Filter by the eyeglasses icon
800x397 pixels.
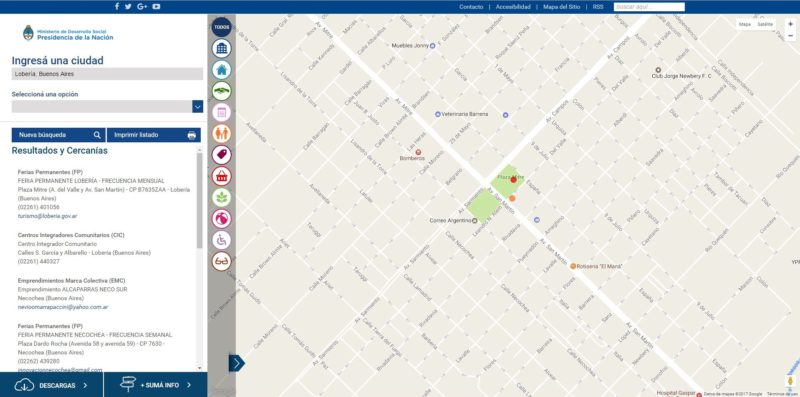221,261
